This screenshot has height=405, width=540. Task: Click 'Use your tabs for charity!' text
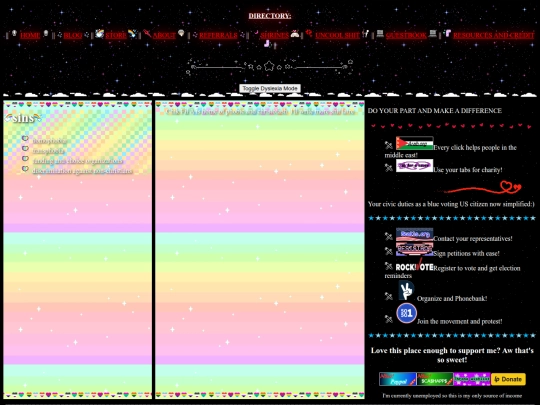pos(468,170)
